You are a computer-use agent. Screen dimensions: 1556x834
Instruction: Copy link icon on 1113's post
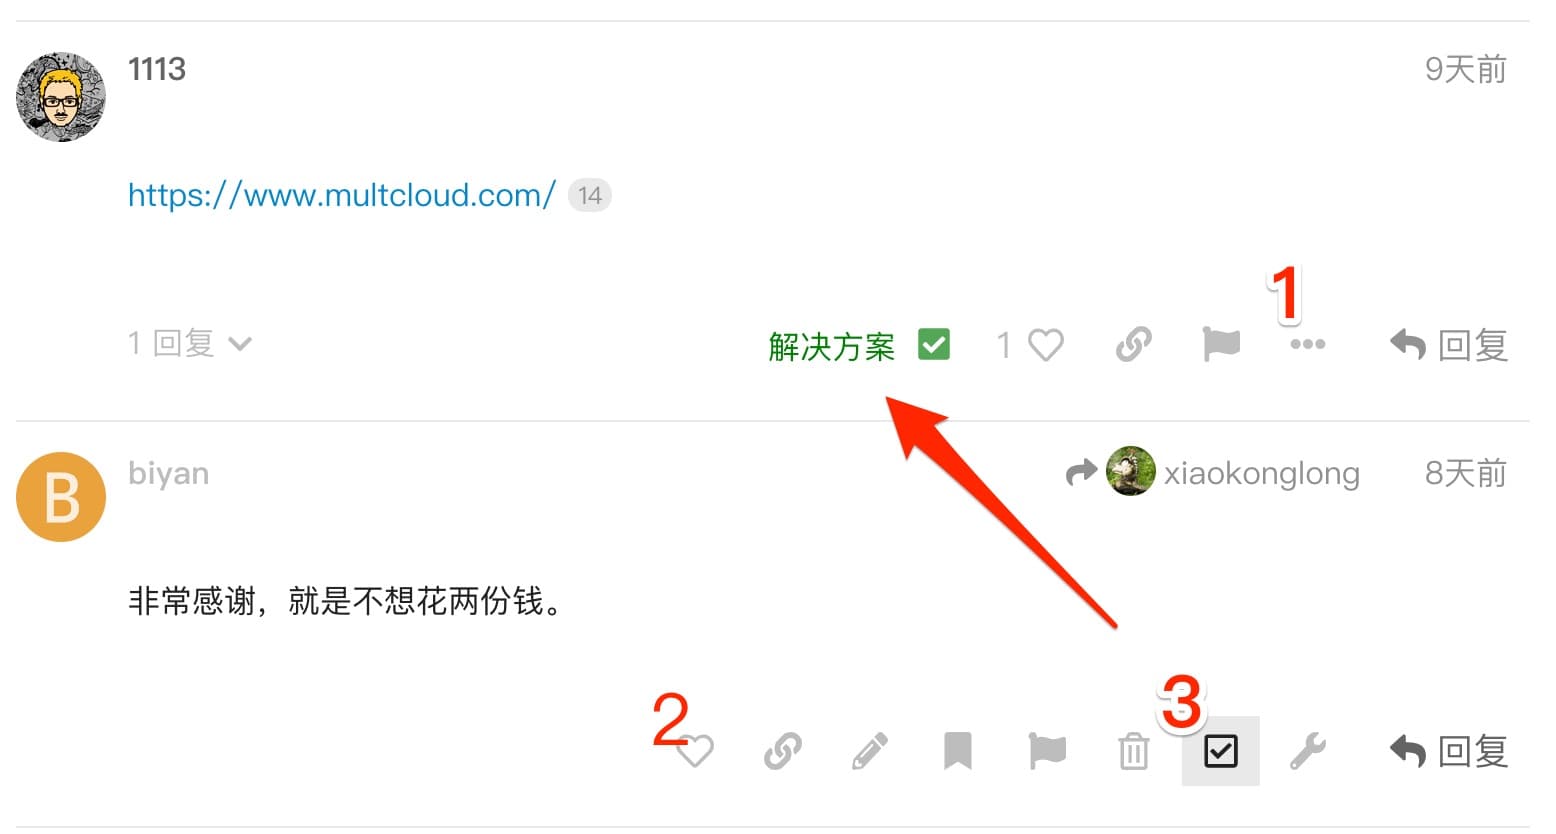point(1133,345)
